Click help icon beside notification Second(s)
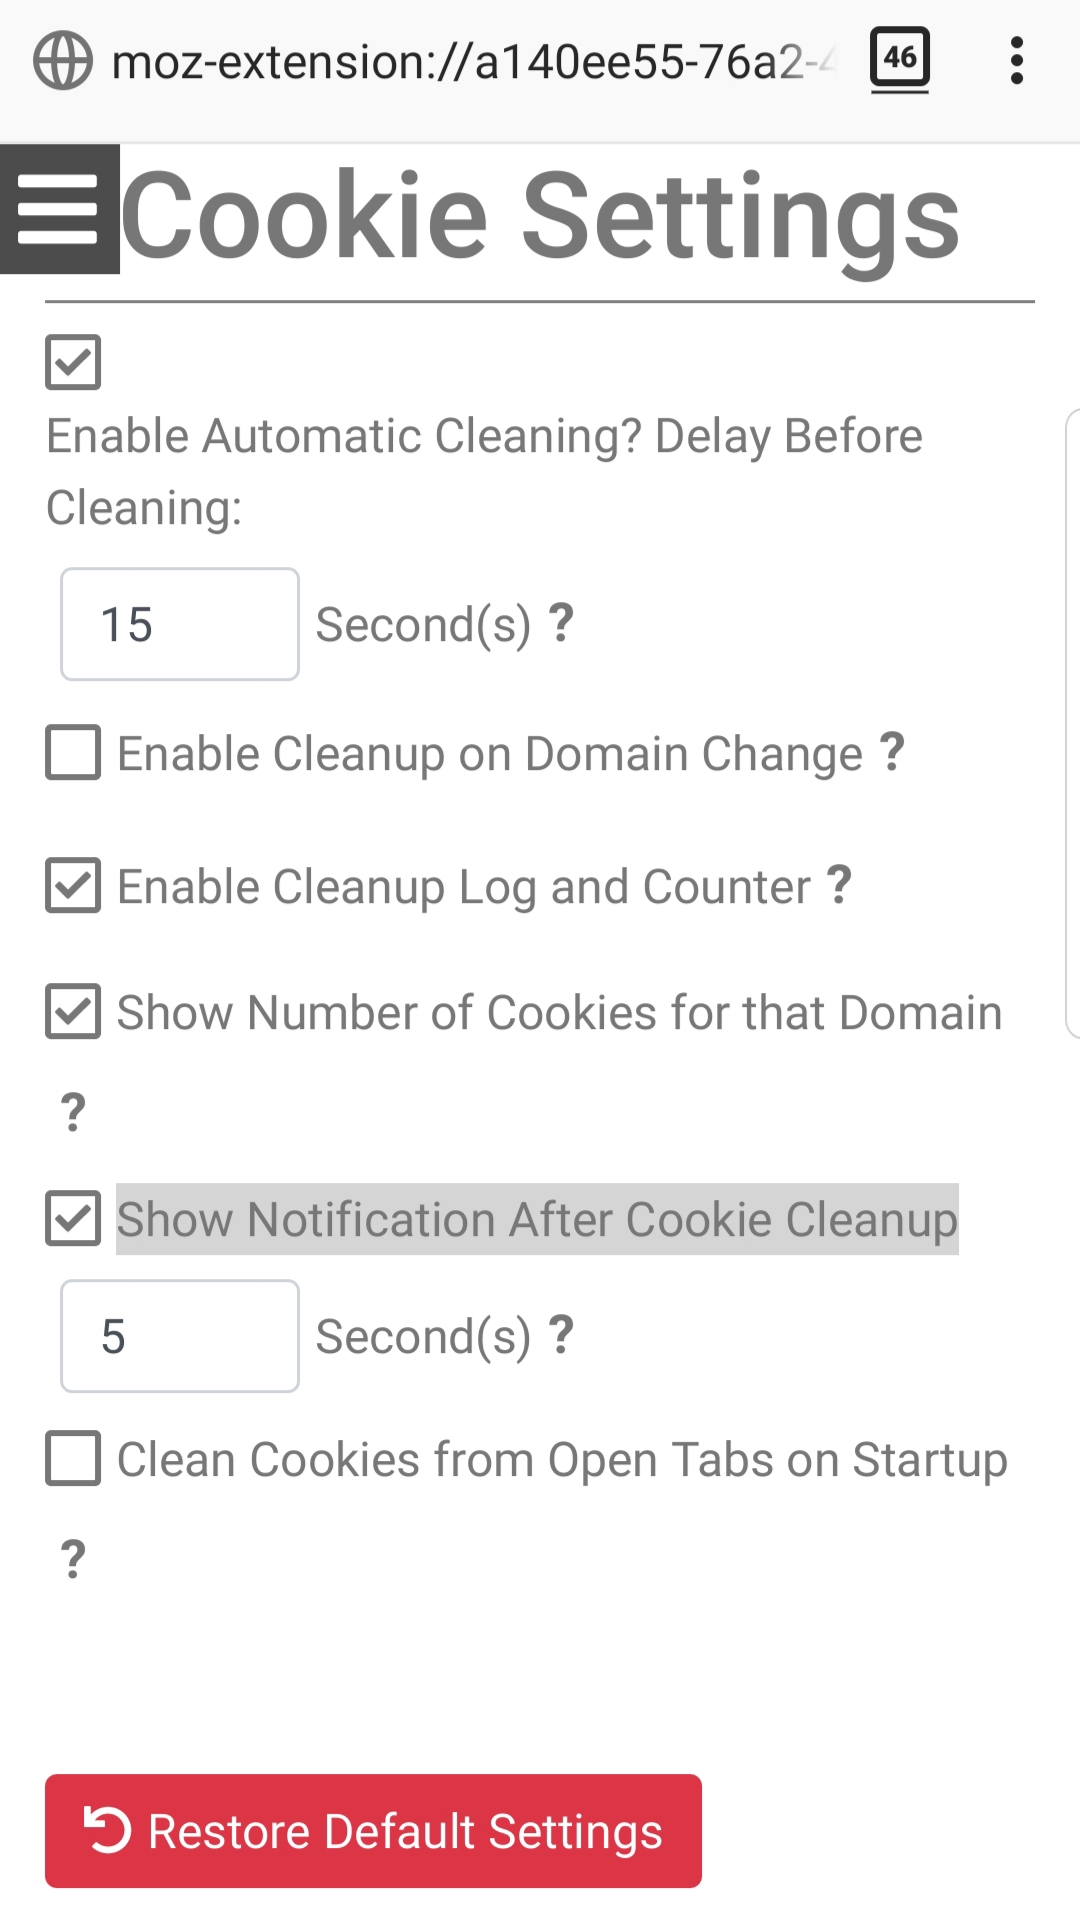The width and height of the screenshot is (1080, 1920). [561, 1335]
